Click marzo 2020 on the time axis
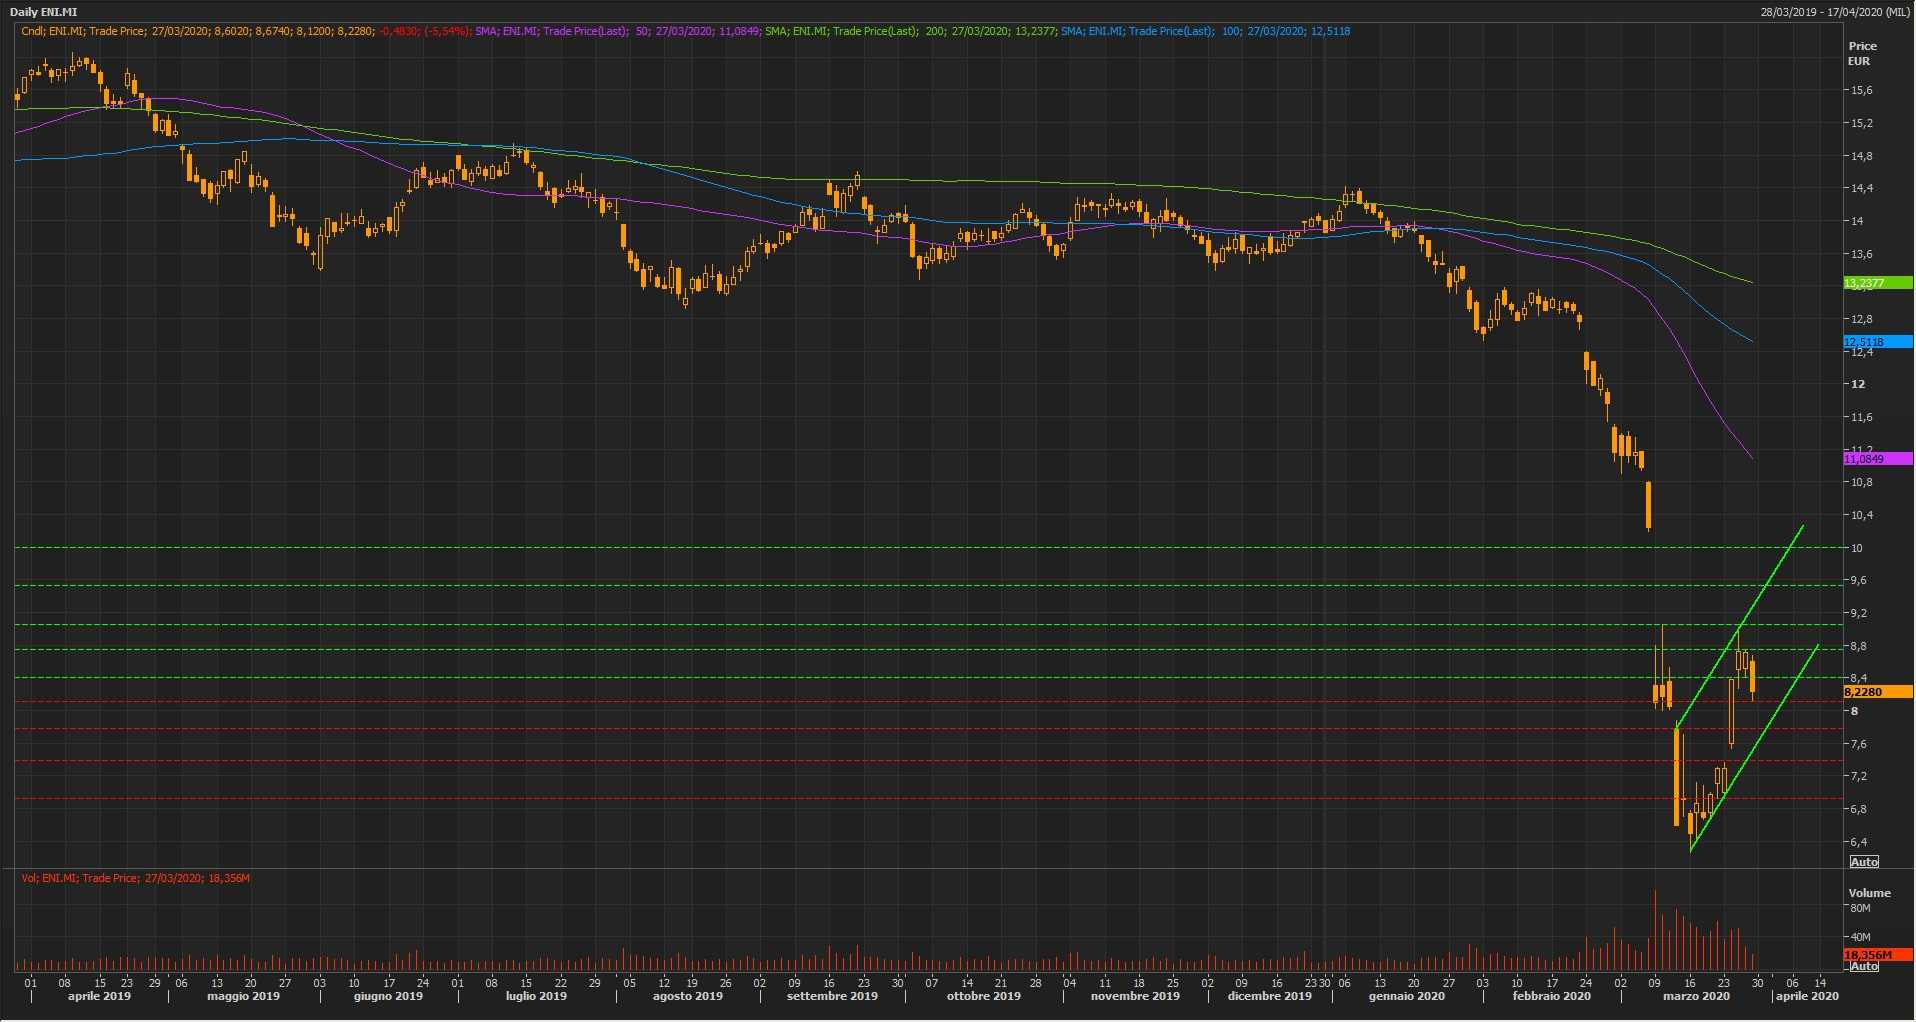Screen dimensions: 1916x1022 1696,996
